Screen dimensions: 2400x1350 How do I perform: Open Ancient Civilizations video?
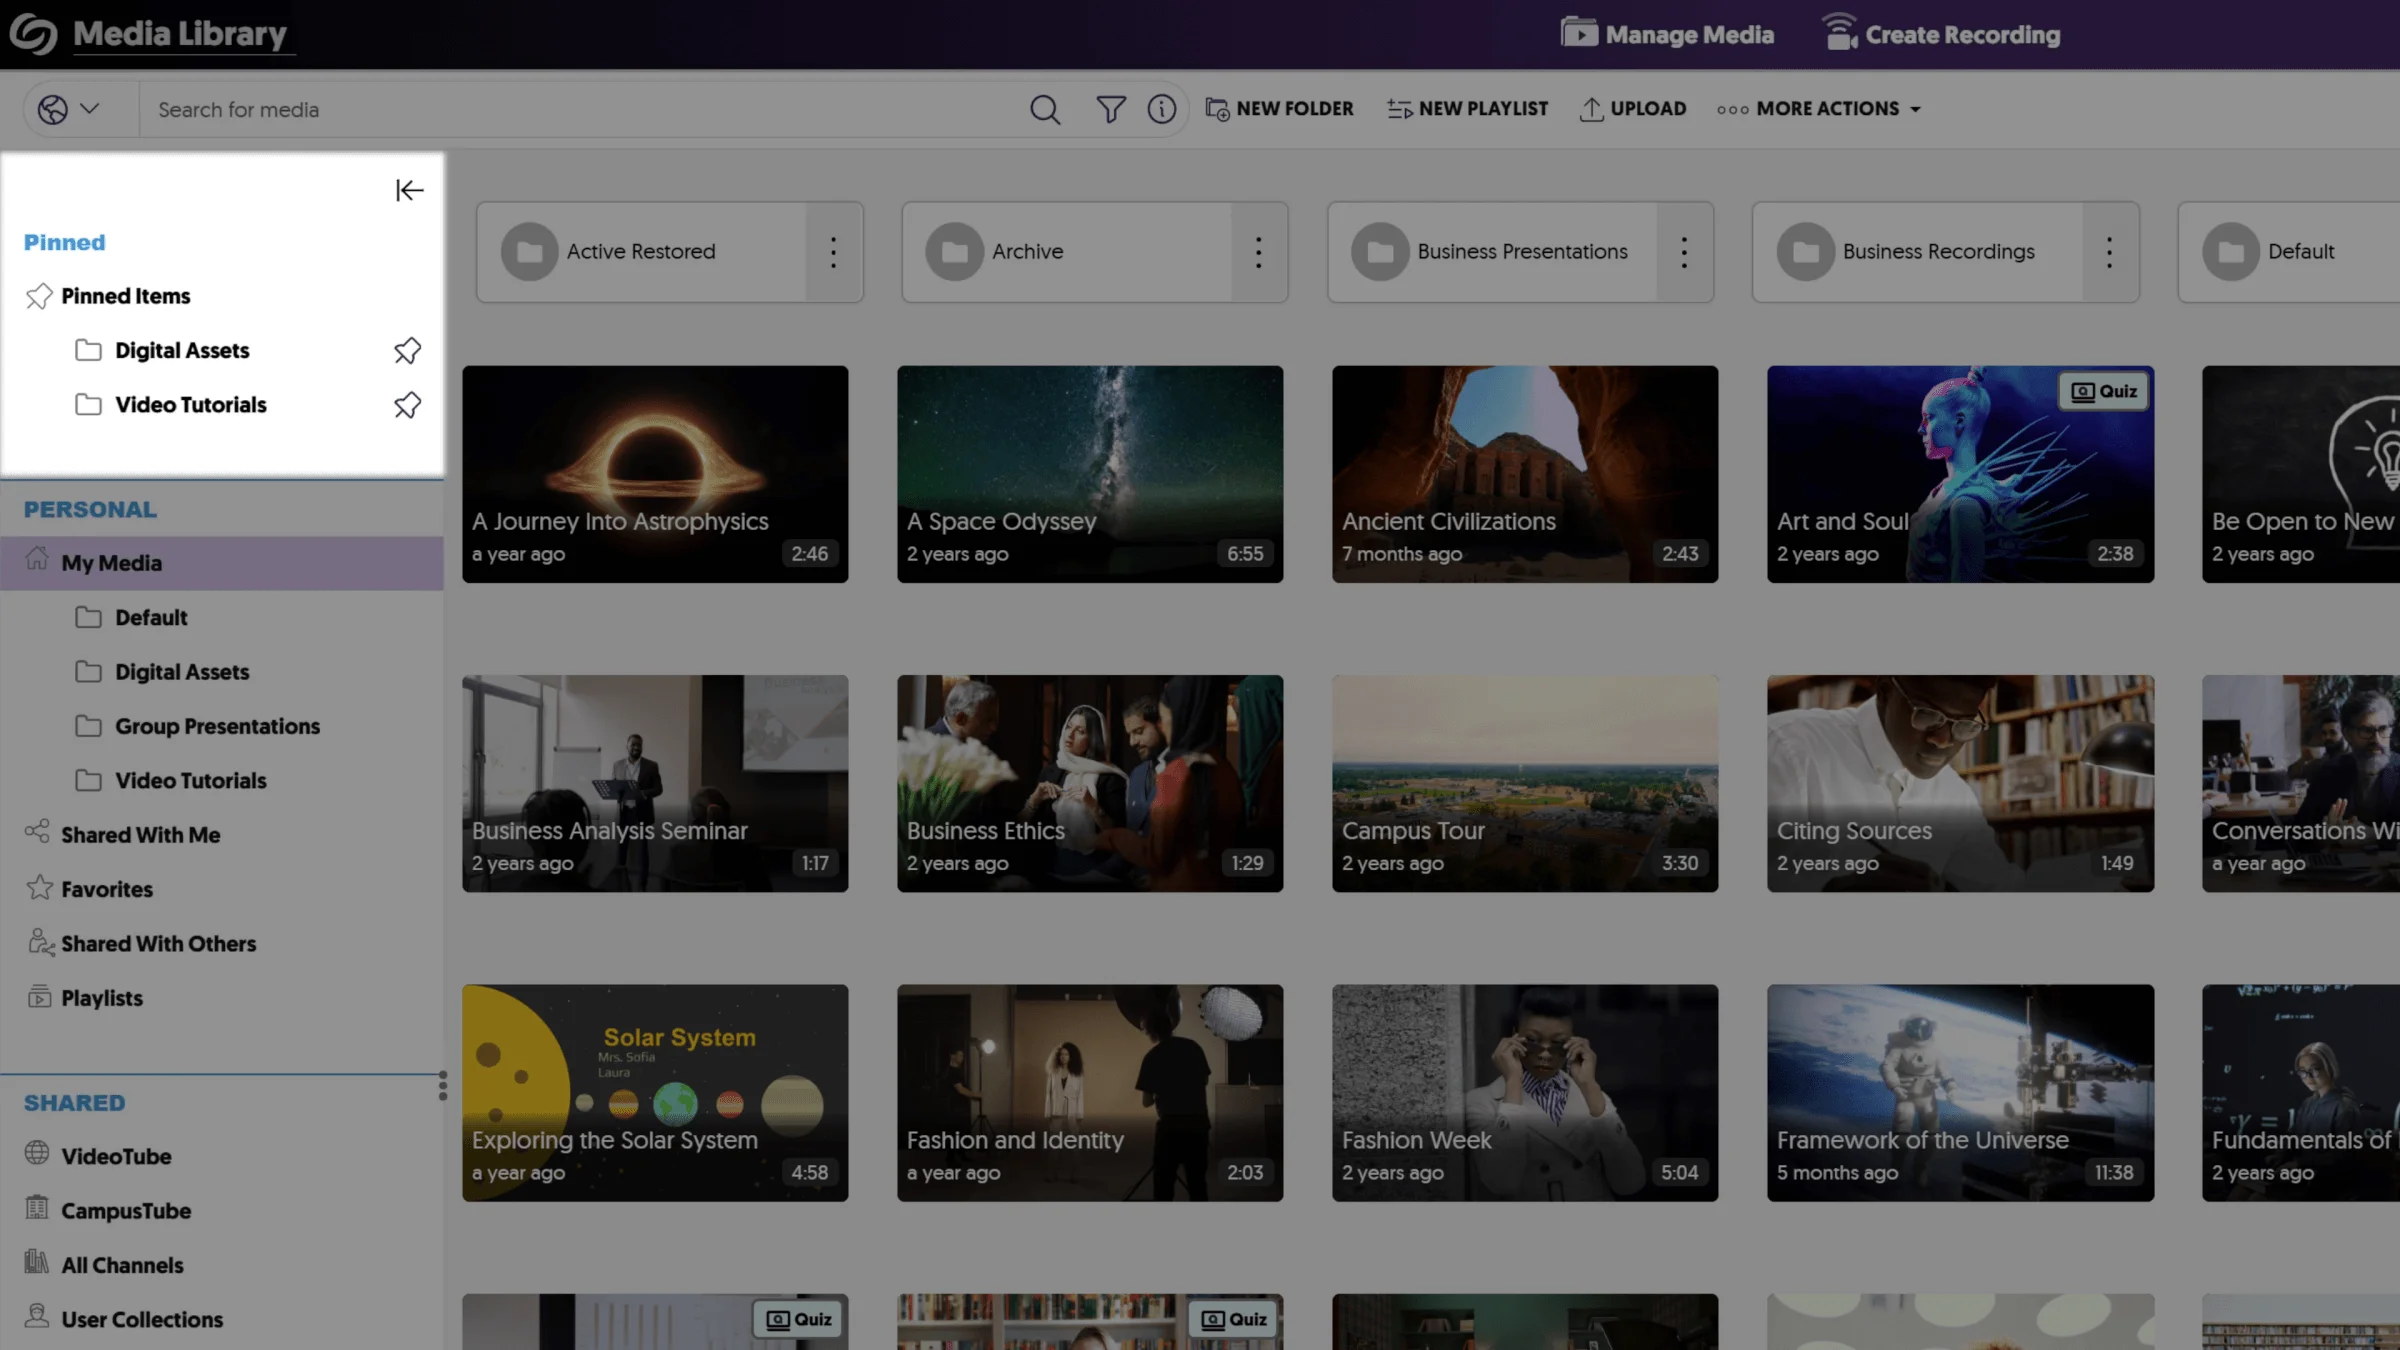(1525, 474)
